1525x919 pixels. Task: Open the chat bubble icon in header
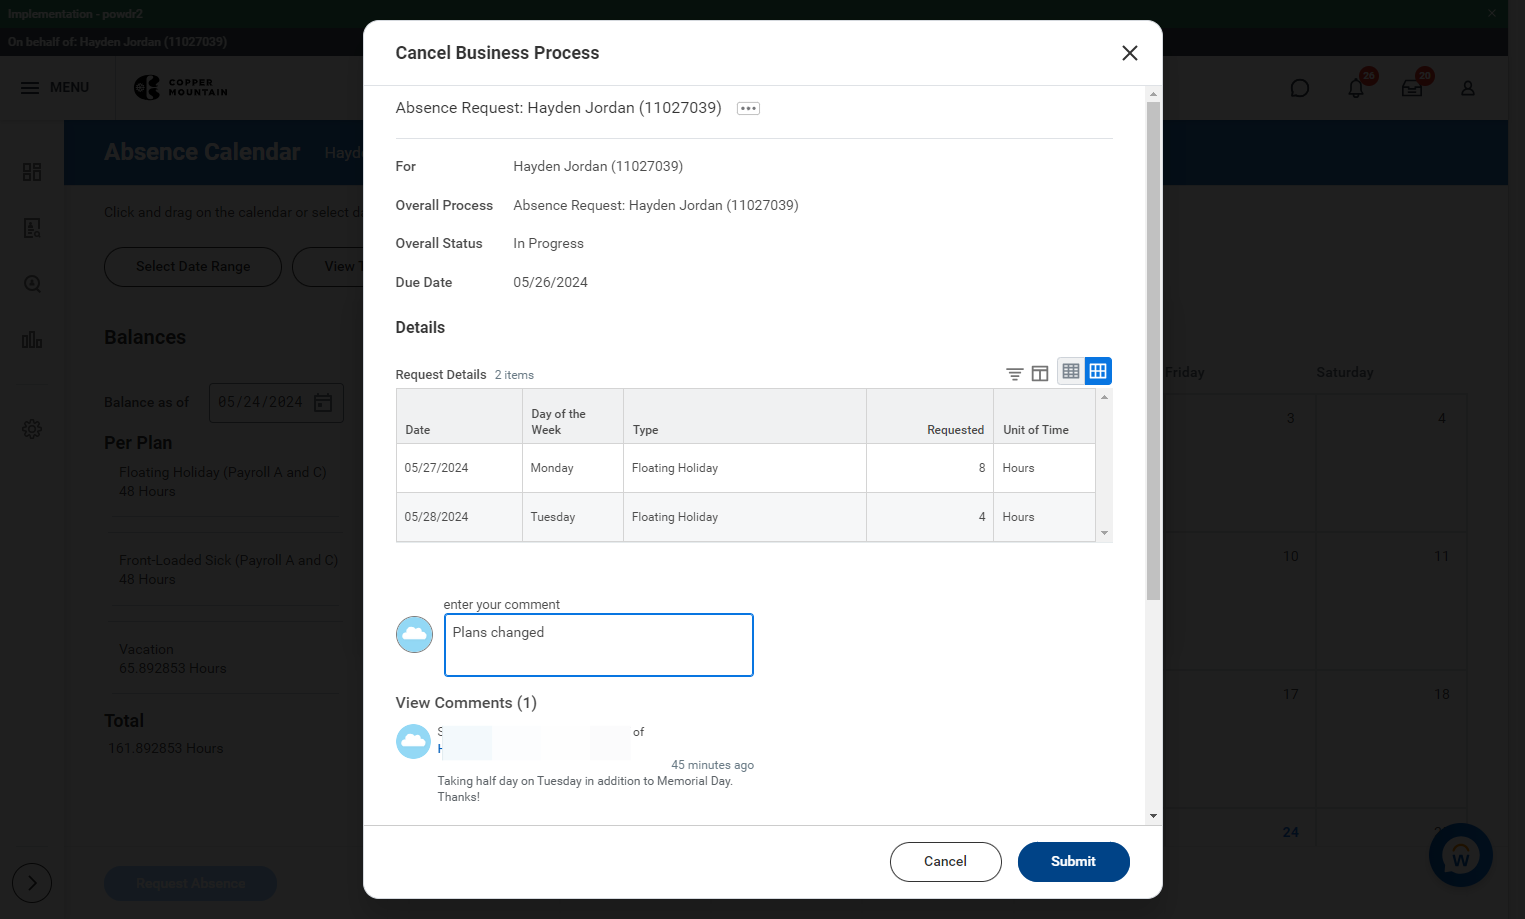(1300, 88)
